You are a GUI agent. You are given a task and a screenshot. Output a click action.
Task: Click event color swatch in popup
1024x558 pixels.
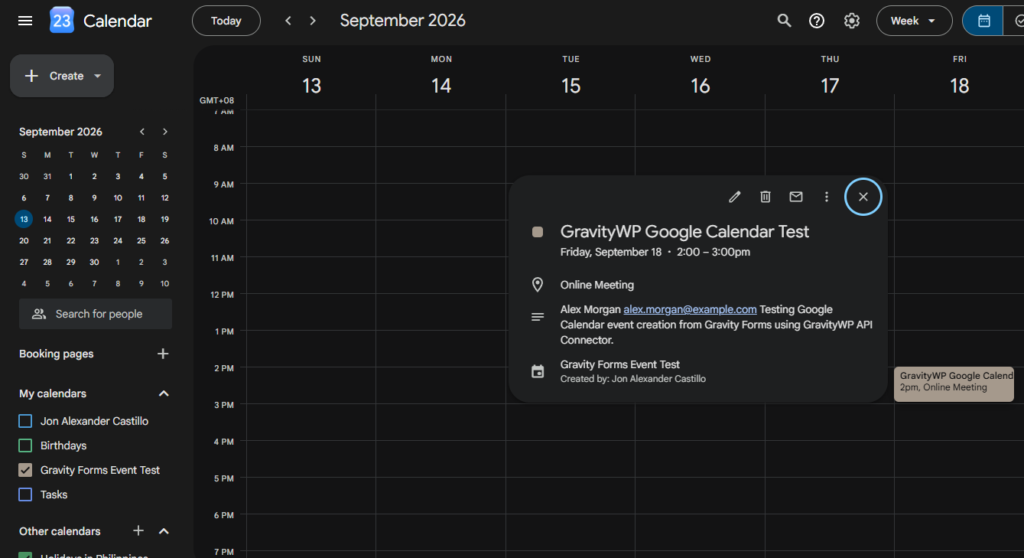point(537,232)
